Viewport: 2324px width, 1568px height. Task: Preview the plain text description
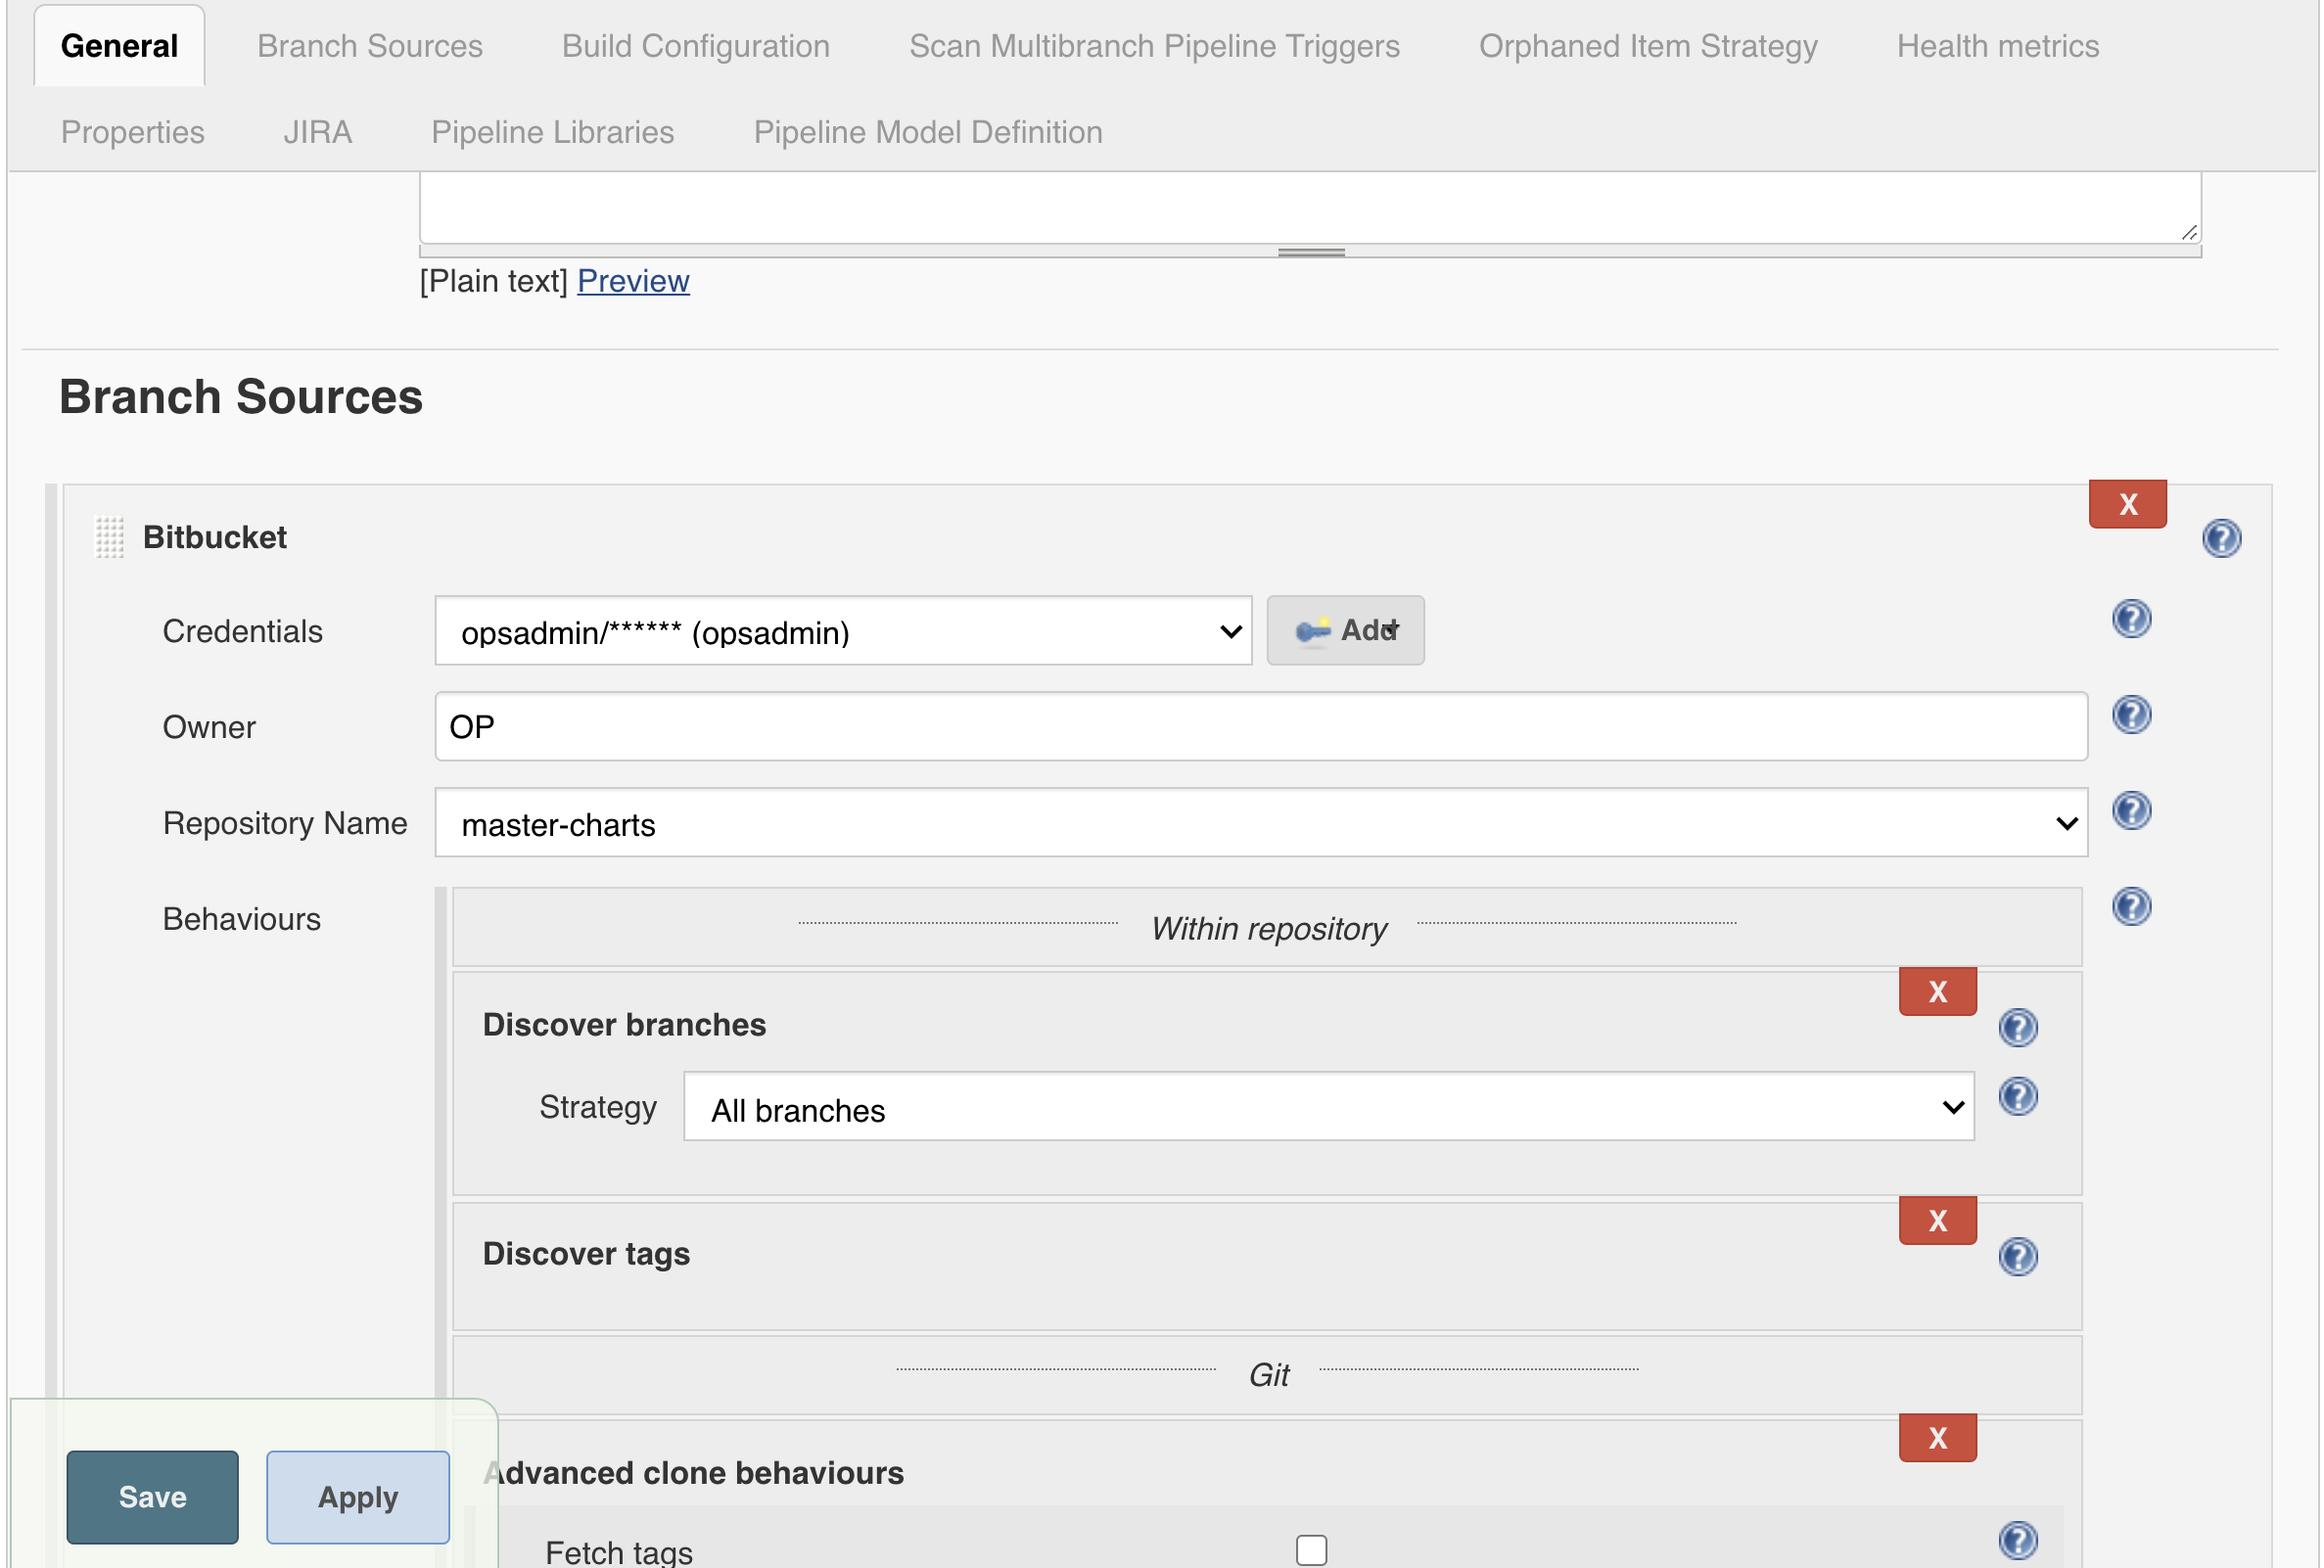coord(633,281)
